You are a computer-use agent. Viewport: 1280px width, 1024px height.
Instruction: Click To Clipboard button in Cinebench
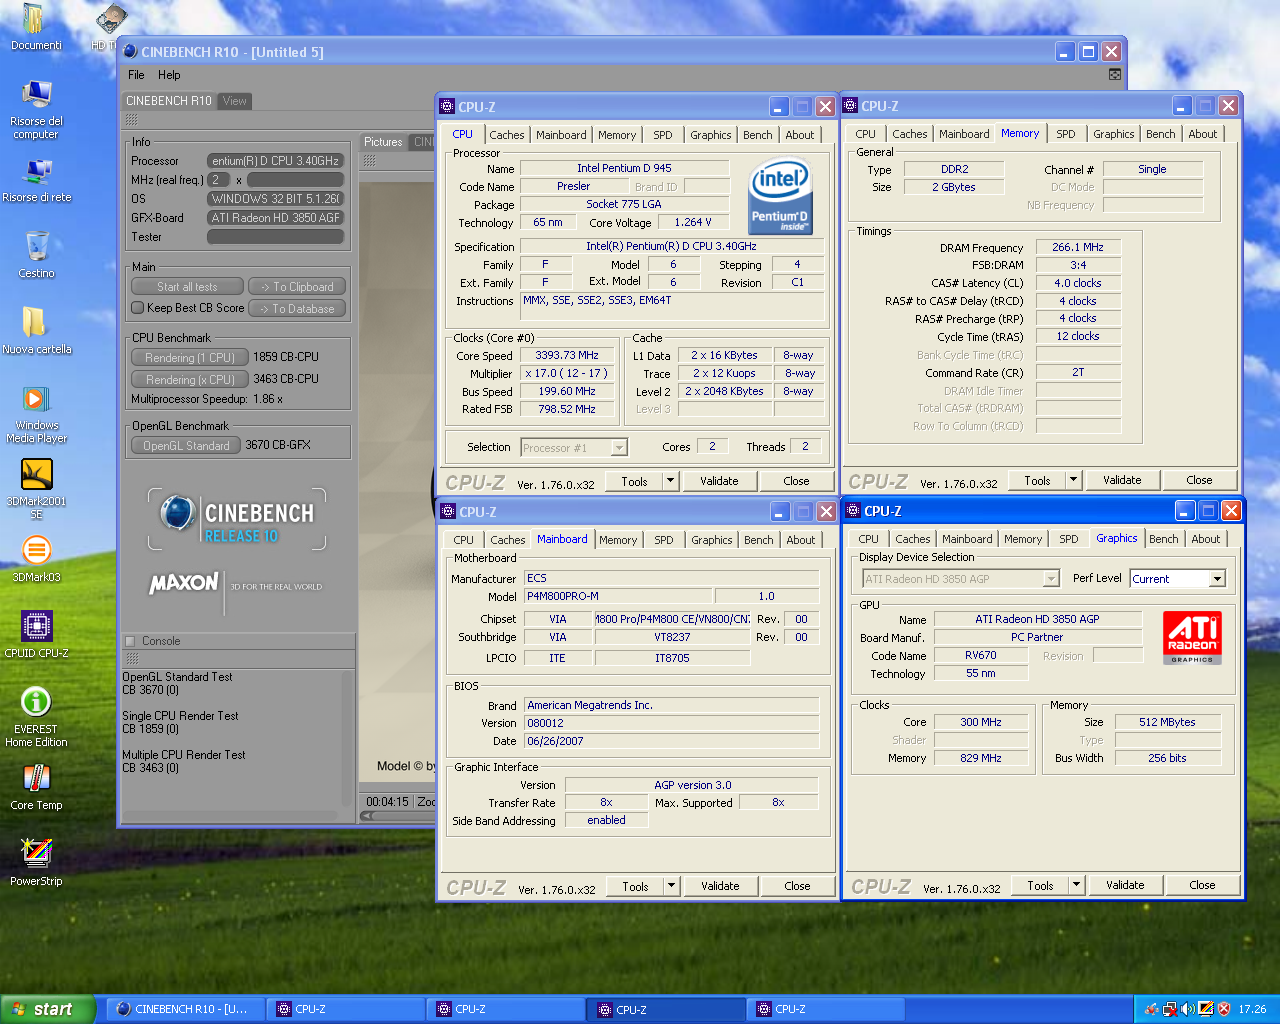[x=297, y=287]
